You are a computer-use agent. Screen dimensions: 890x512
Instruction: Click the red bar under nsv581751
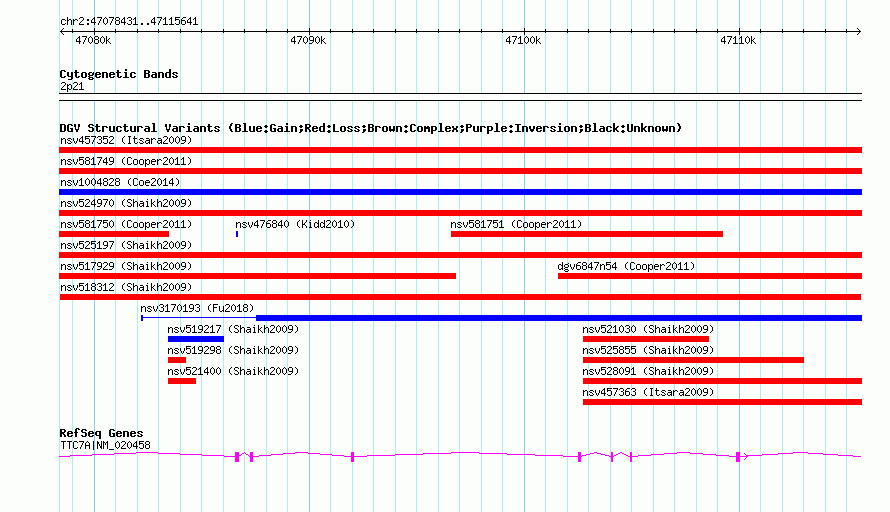click(587, 234)
